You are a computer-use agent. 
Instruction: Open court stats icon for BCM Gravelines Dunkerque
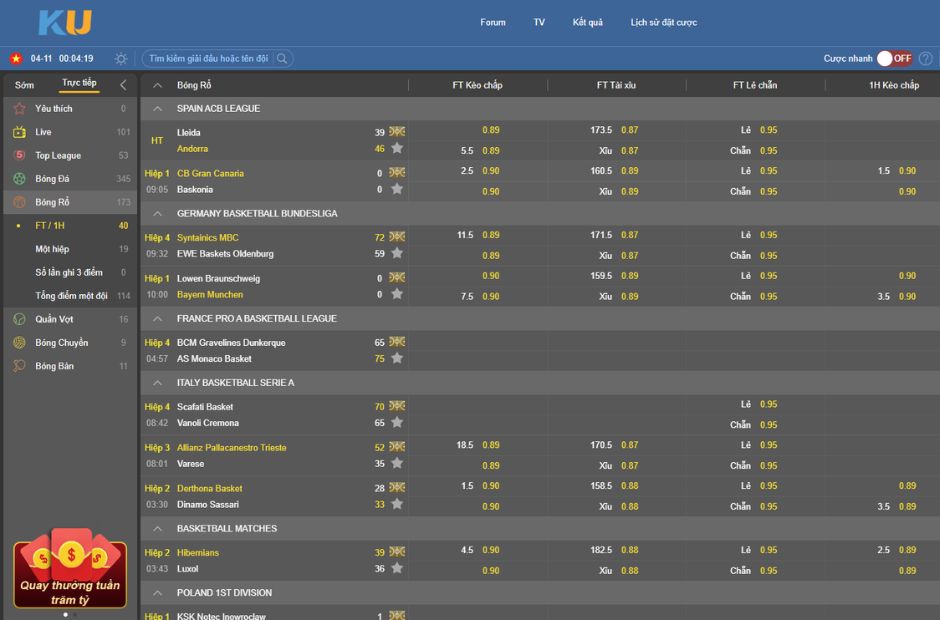pyautogui.click(x=397, y=341)
